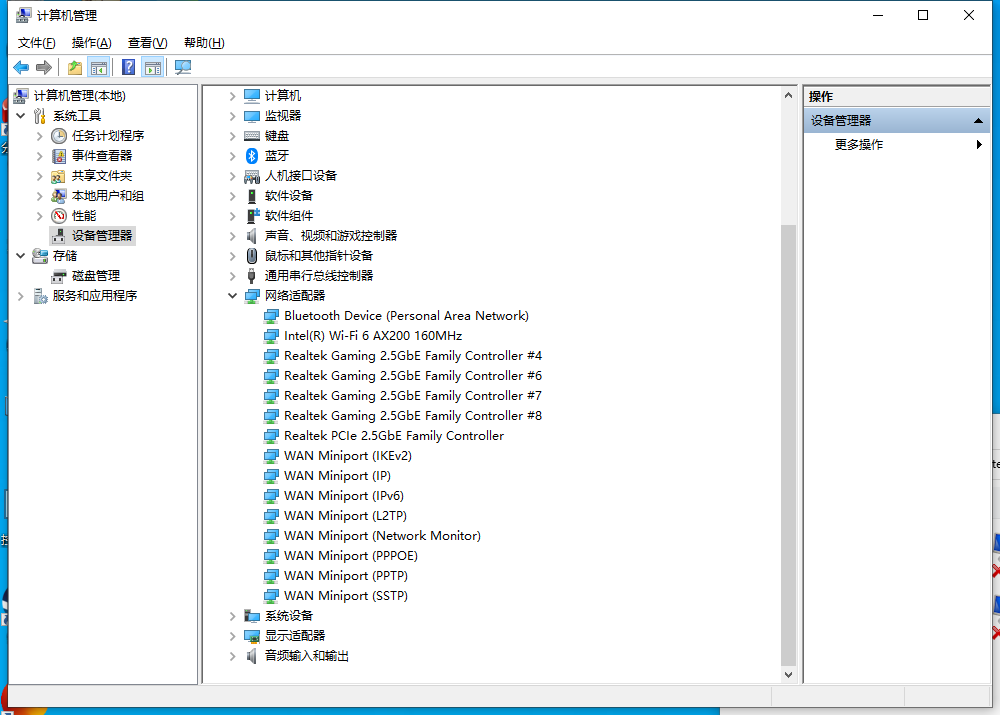Toggle the action pane visibility icon
Screen dimensions: 1000x715
(150, 67)
